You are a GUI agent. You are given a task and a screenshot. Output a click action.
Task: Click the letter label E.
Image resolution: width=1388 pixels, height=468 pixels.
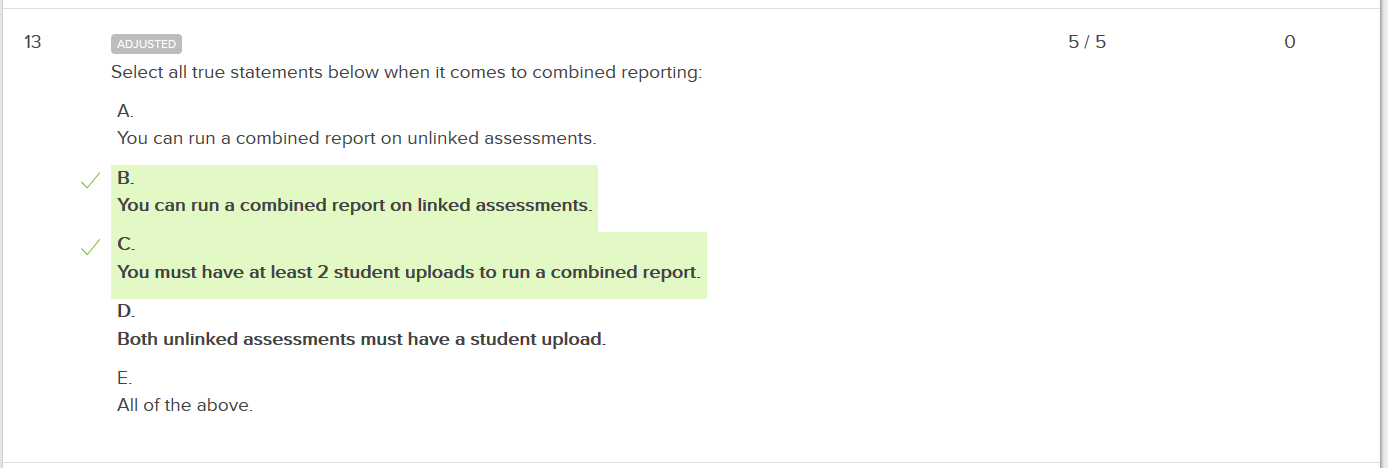pyautogui.click(x=125, y=378)
